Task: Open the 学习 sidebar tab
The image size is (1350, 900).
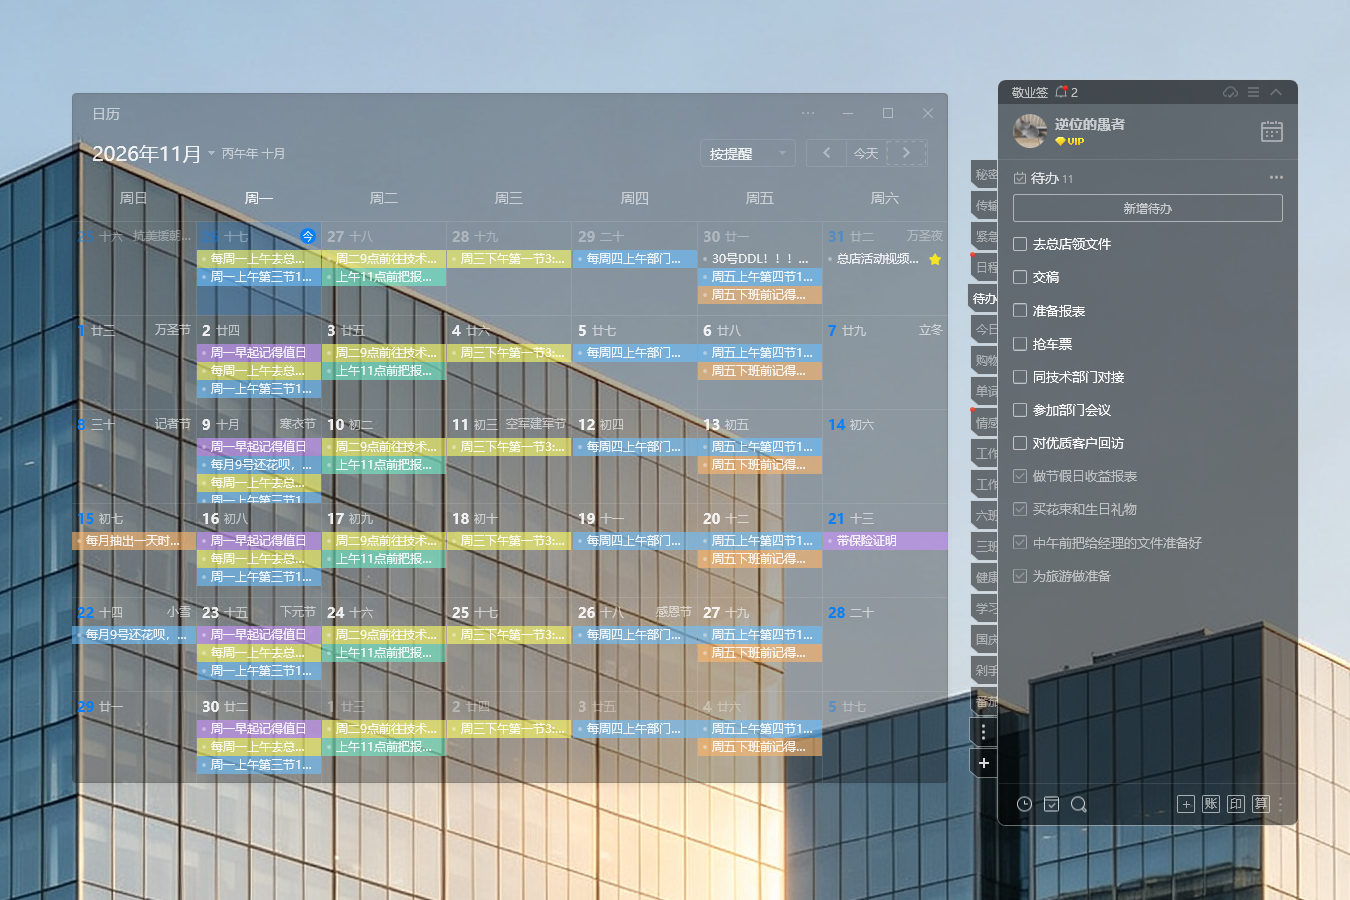Action: tap(984, 608)
